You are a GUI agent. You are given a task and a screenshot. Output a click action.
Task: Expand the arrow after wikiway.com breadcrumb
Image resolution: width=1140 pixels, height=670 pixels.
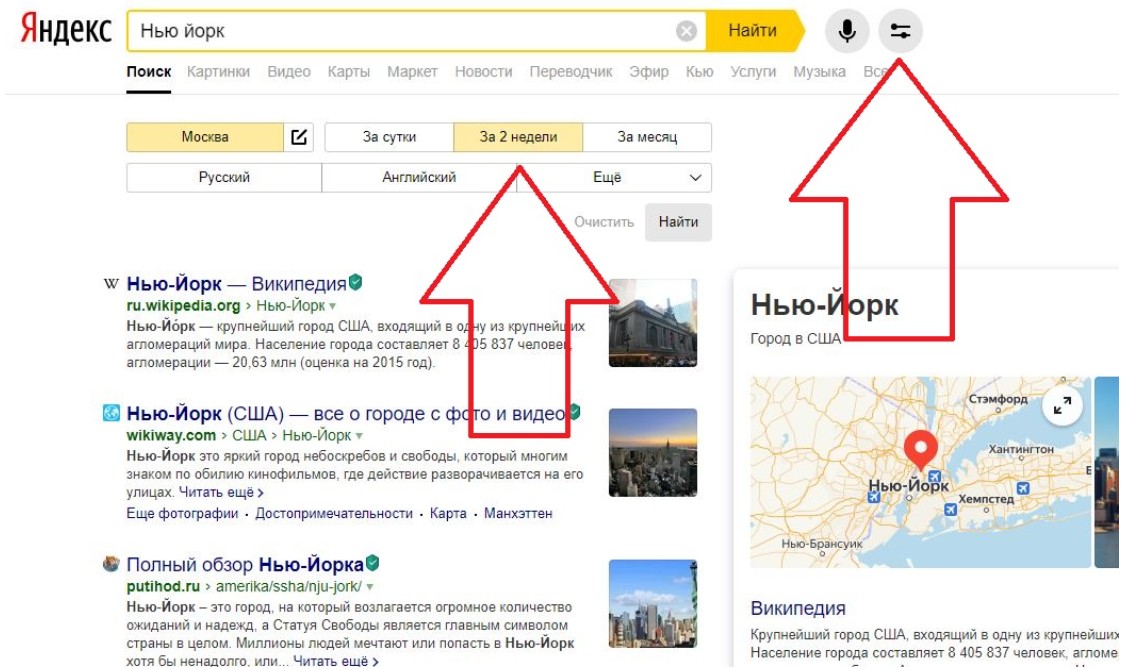(x=358, y=436)
